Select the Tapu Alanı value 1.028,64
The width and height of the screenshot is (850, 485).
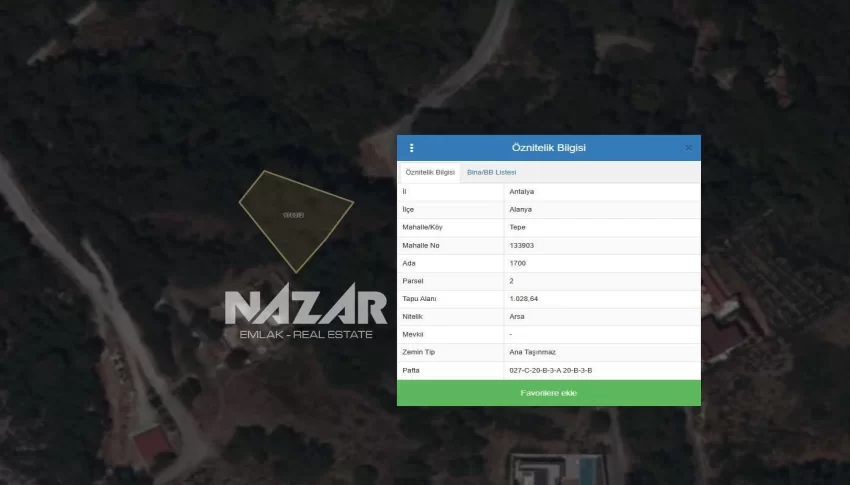(524, 299)
